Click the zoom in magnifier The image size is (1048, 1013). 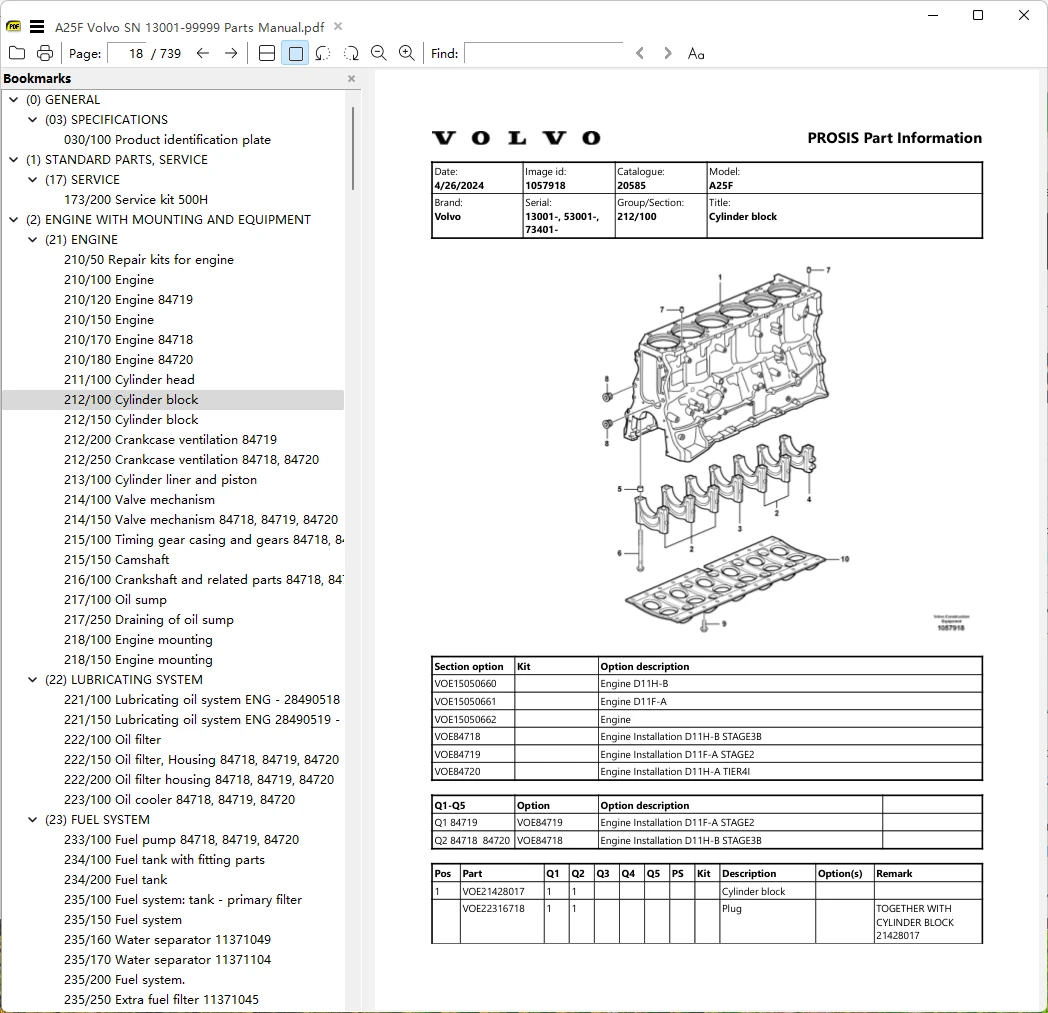click(x=406, y=53)
